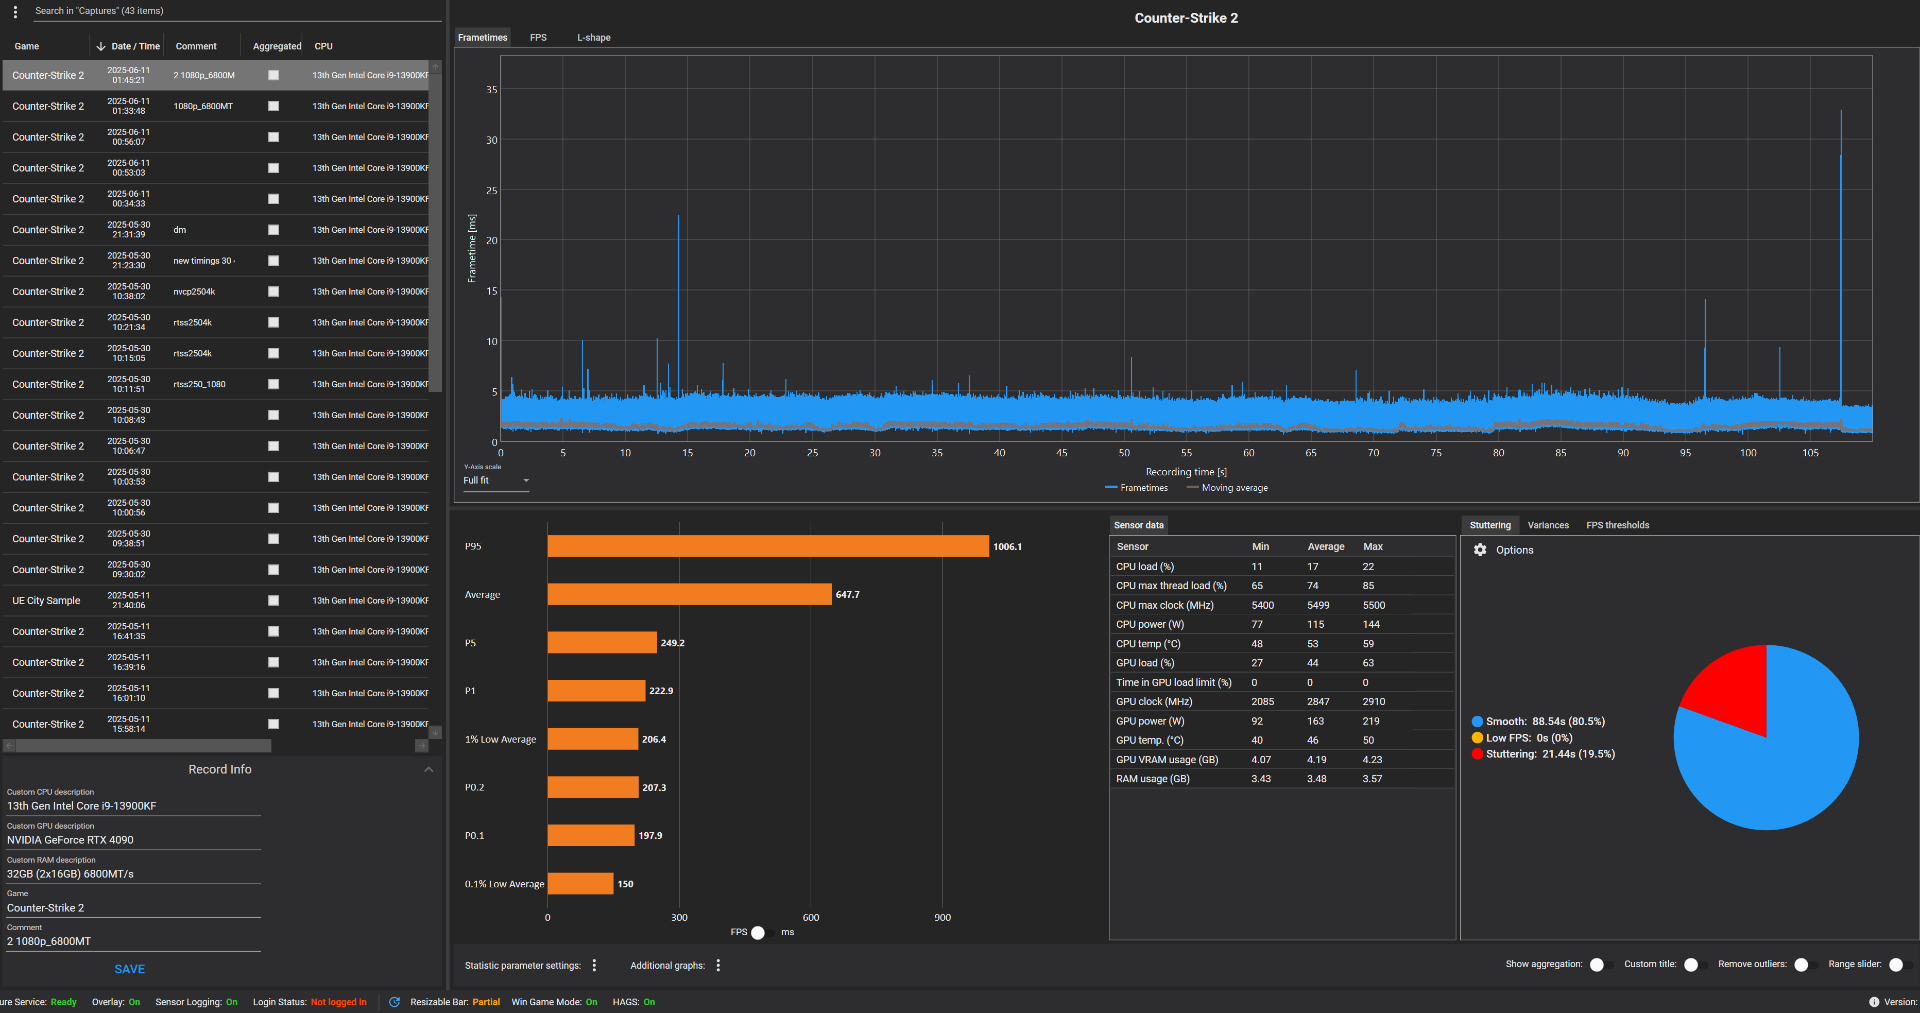Select the Sensor data tab
The image size is (1920, 1013).
(1139, 525)
